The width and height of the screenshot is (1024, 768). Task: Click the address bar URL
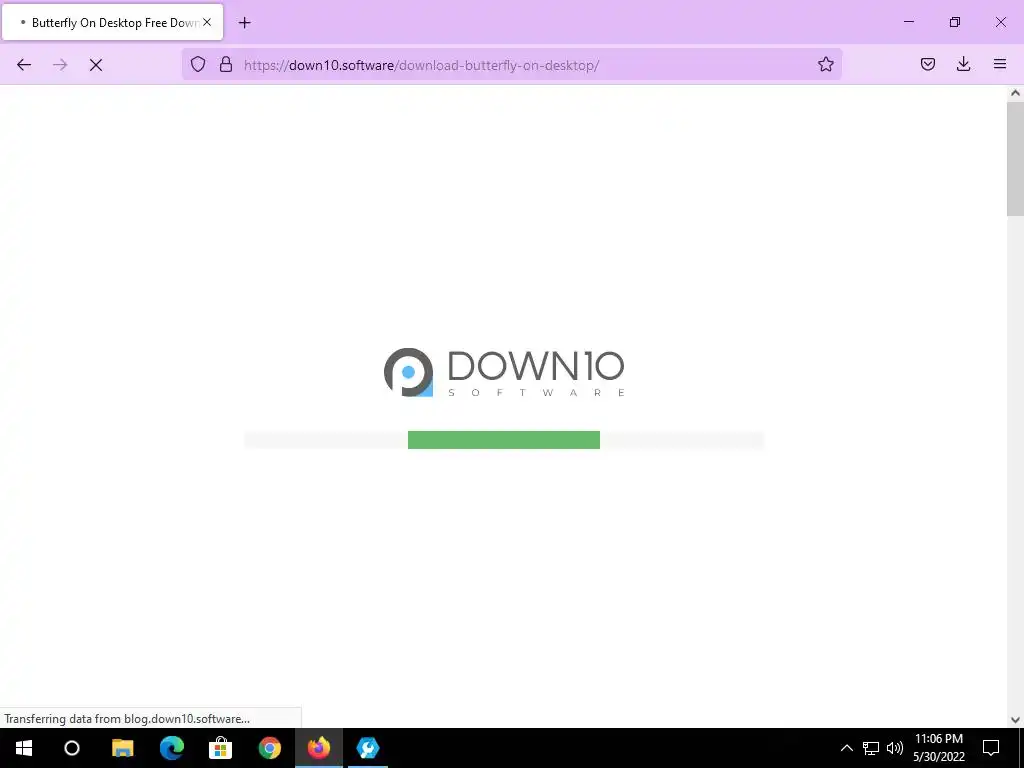421,65
